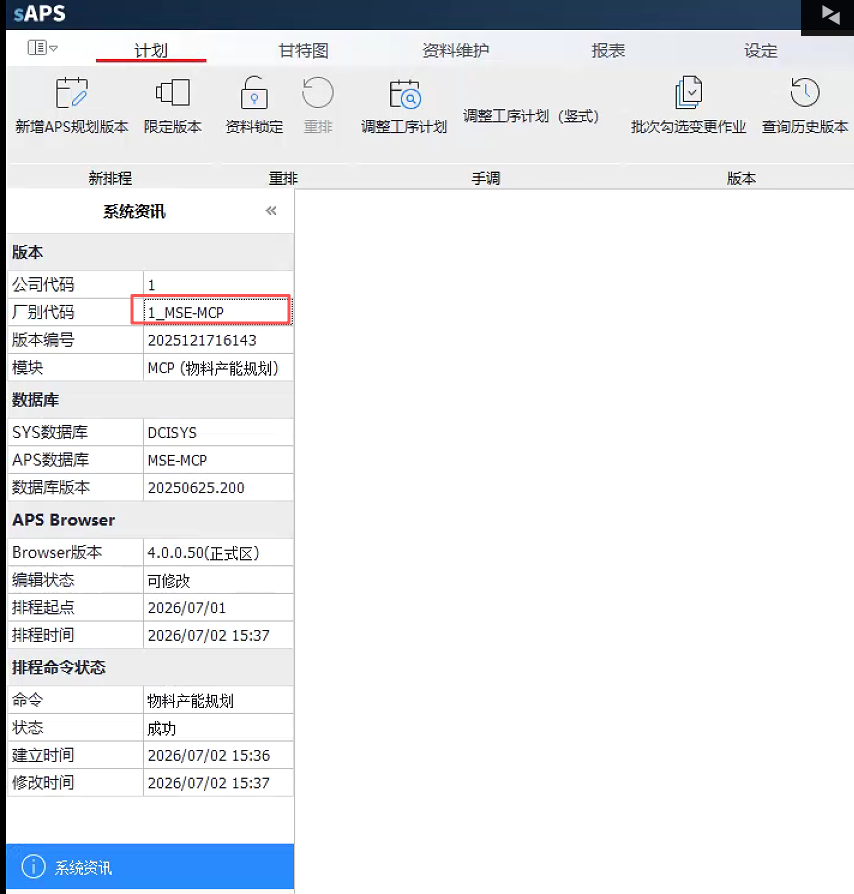The width and height of the screenshot is (854, 894).
Task: Click the 公司代码 value 1
Action: pyautogui.click(x=218, y=285)
